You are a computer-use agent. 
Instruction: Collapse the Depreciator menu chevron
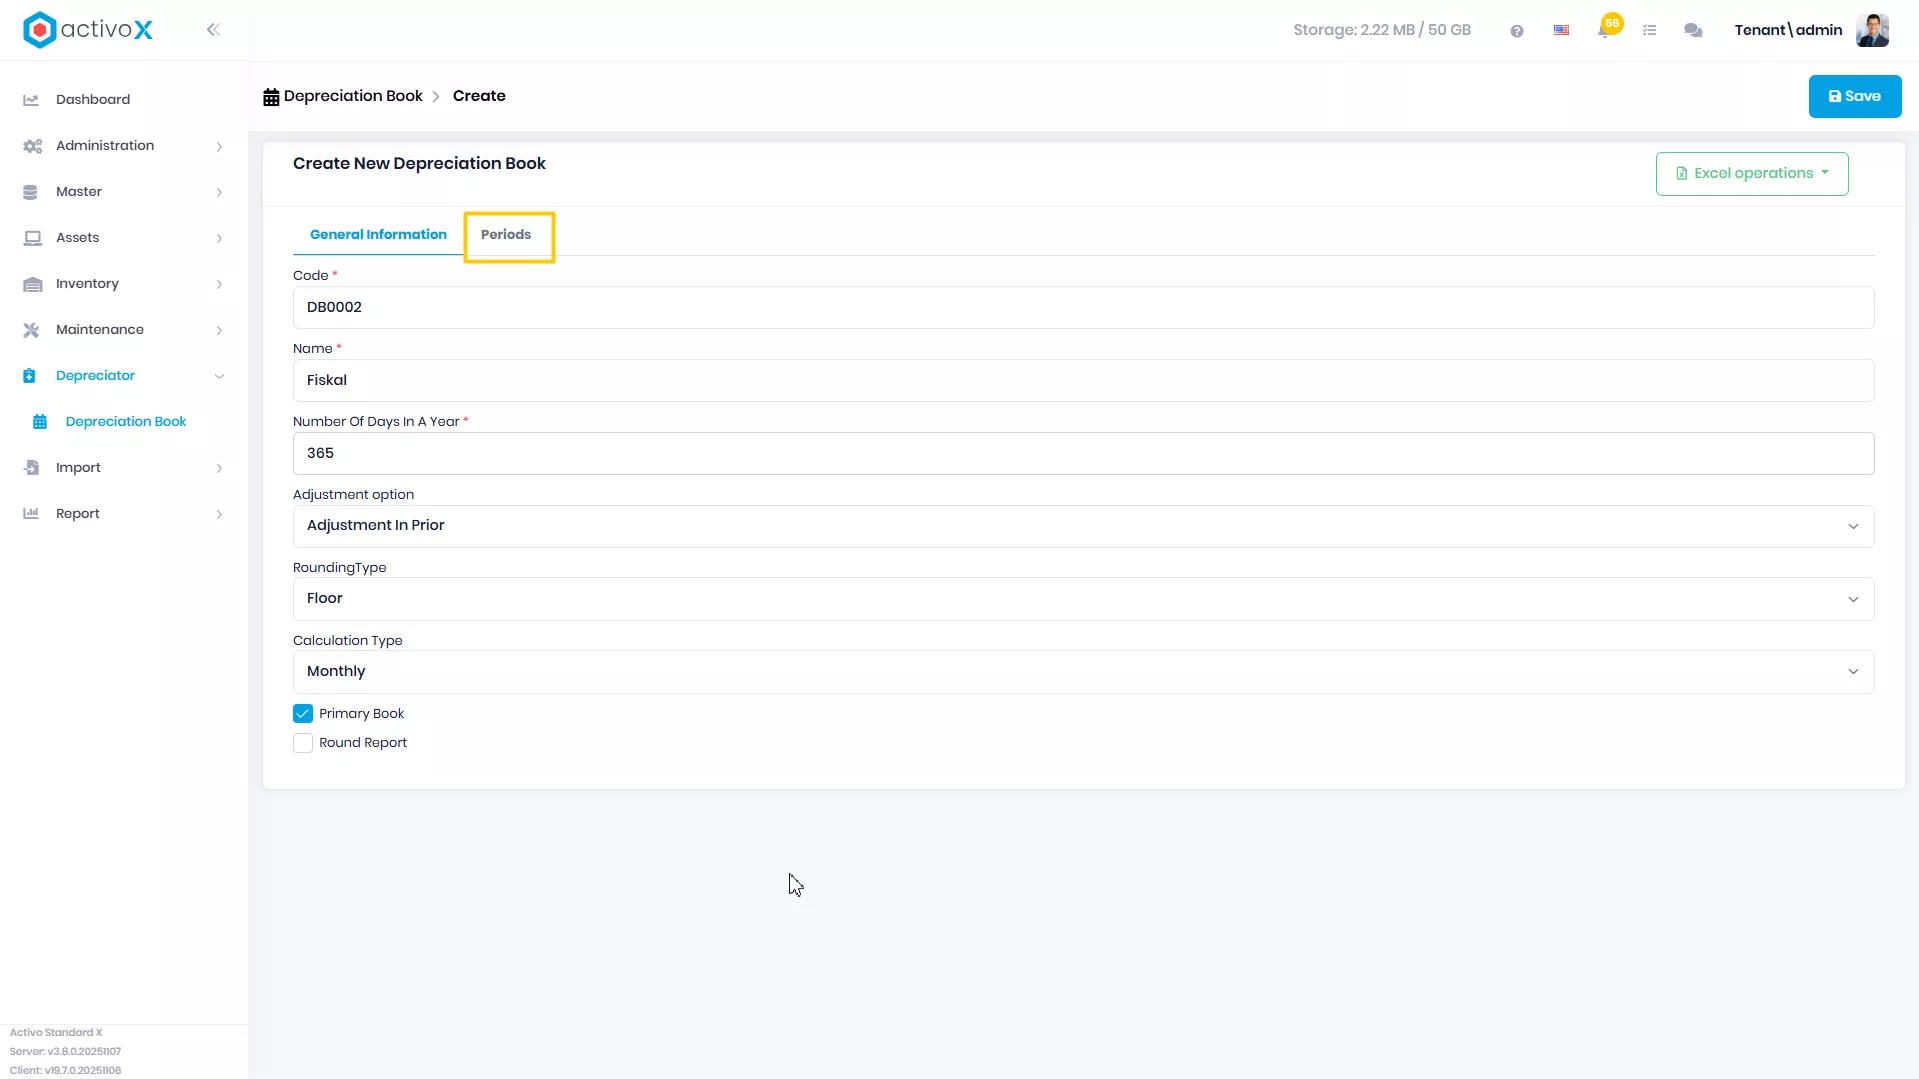click(x=219, y=377)
